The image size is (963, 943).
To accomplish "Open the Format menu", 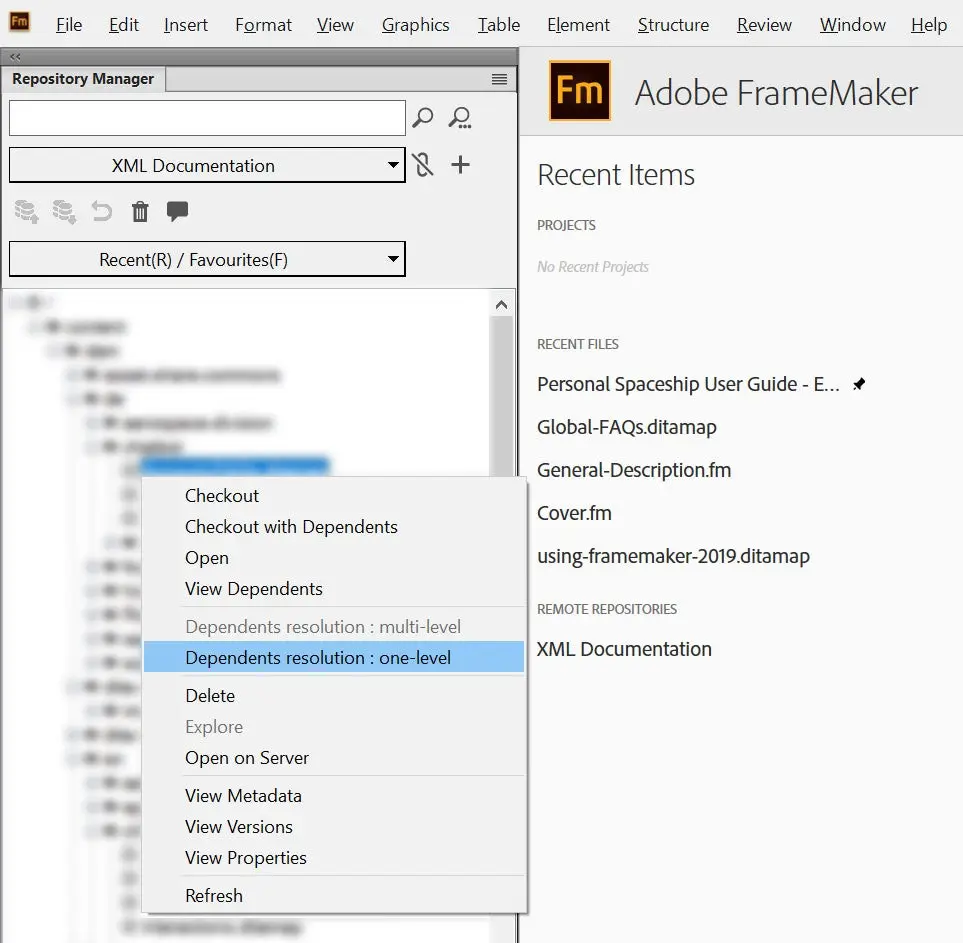I will 262,25.
